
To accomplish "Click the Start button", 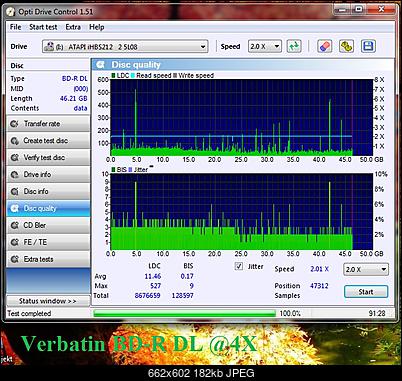I will pyautogui.click(x=366, y=292).
